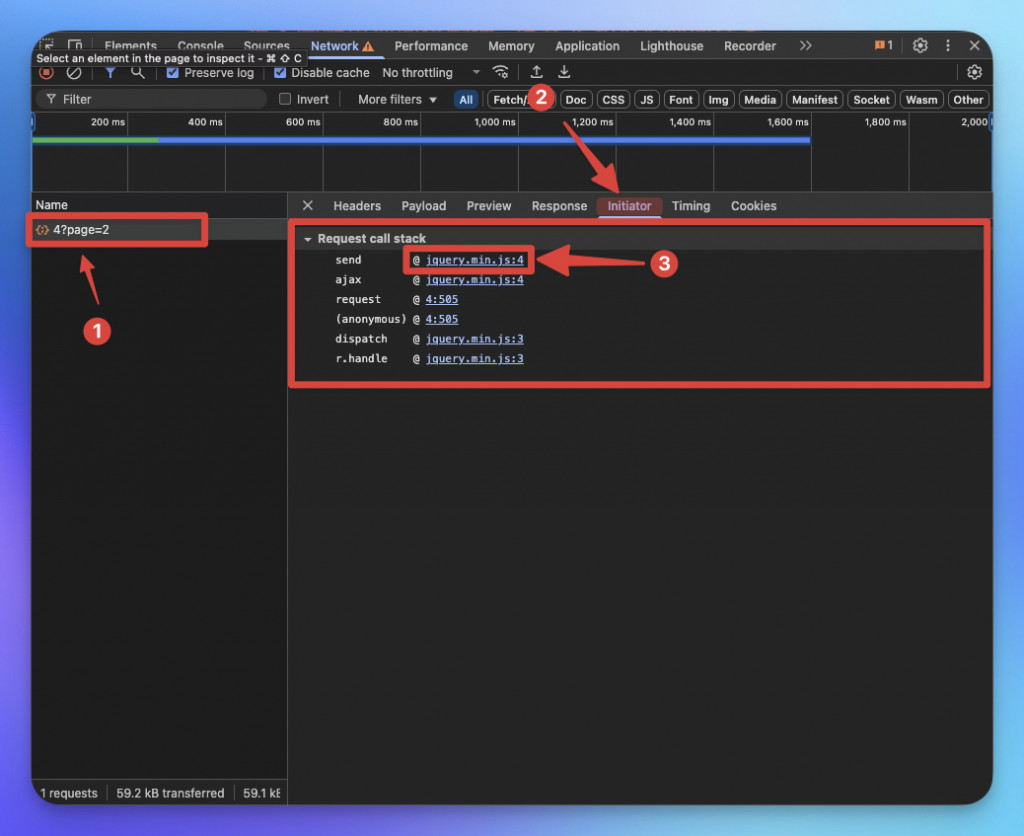Filter requests by Other type
This screenshot has height=836, width=1024.
[968, 100]
